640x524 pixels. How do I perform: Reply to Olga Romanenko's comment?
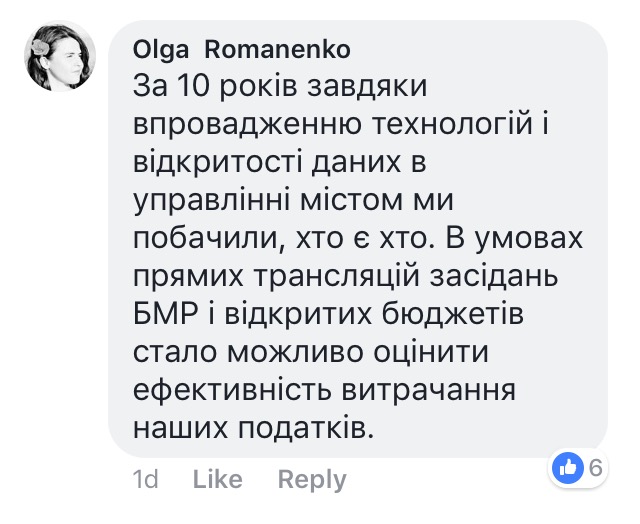point(312,480)
